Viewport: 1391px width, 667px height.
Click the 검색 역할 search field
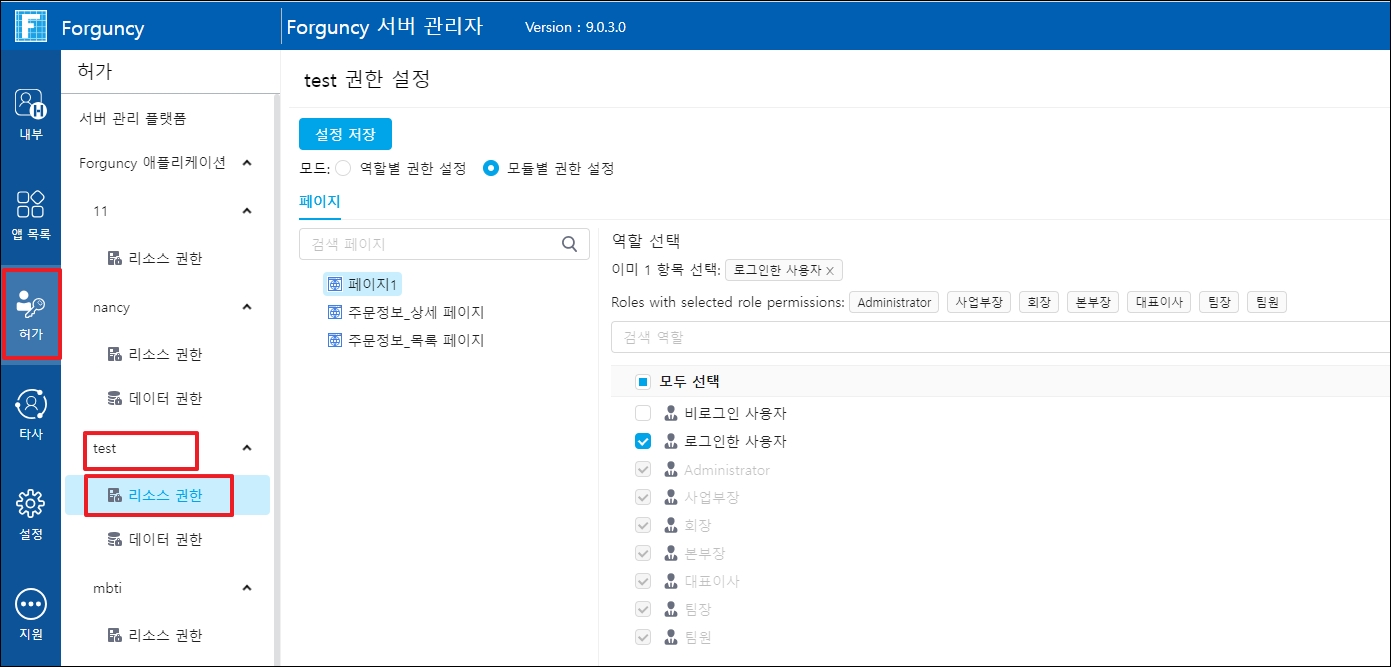(x=1000, y=337)
